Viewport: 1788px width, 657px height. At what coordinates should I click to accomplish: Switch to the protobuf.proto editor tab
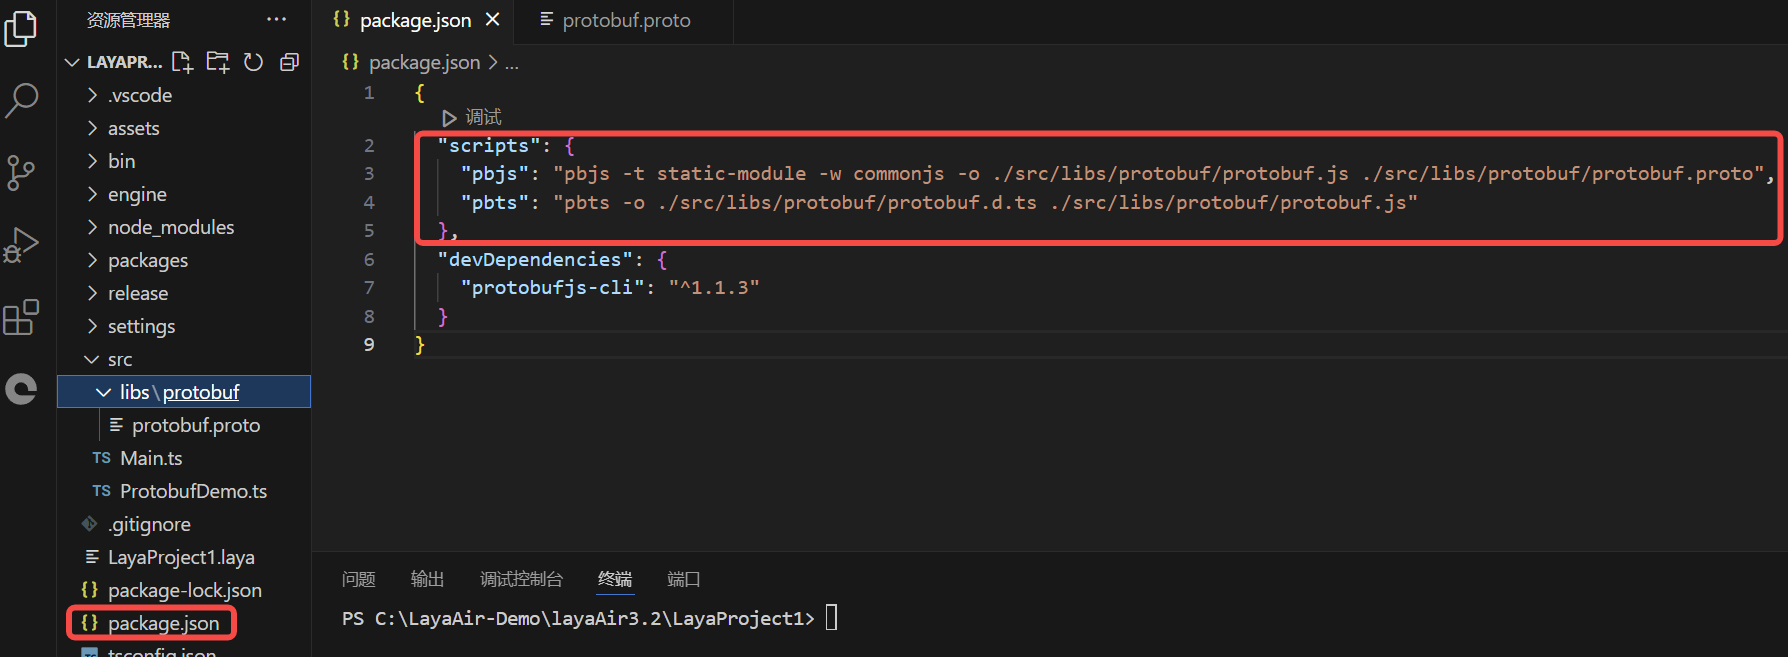click(x=625, y=21)
